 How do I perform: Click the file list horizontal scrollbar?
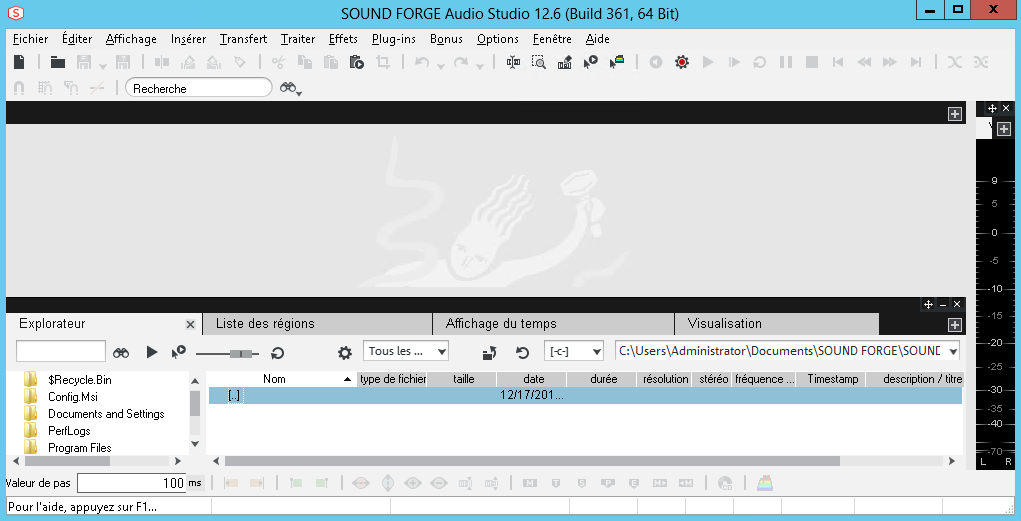[532, 461]
